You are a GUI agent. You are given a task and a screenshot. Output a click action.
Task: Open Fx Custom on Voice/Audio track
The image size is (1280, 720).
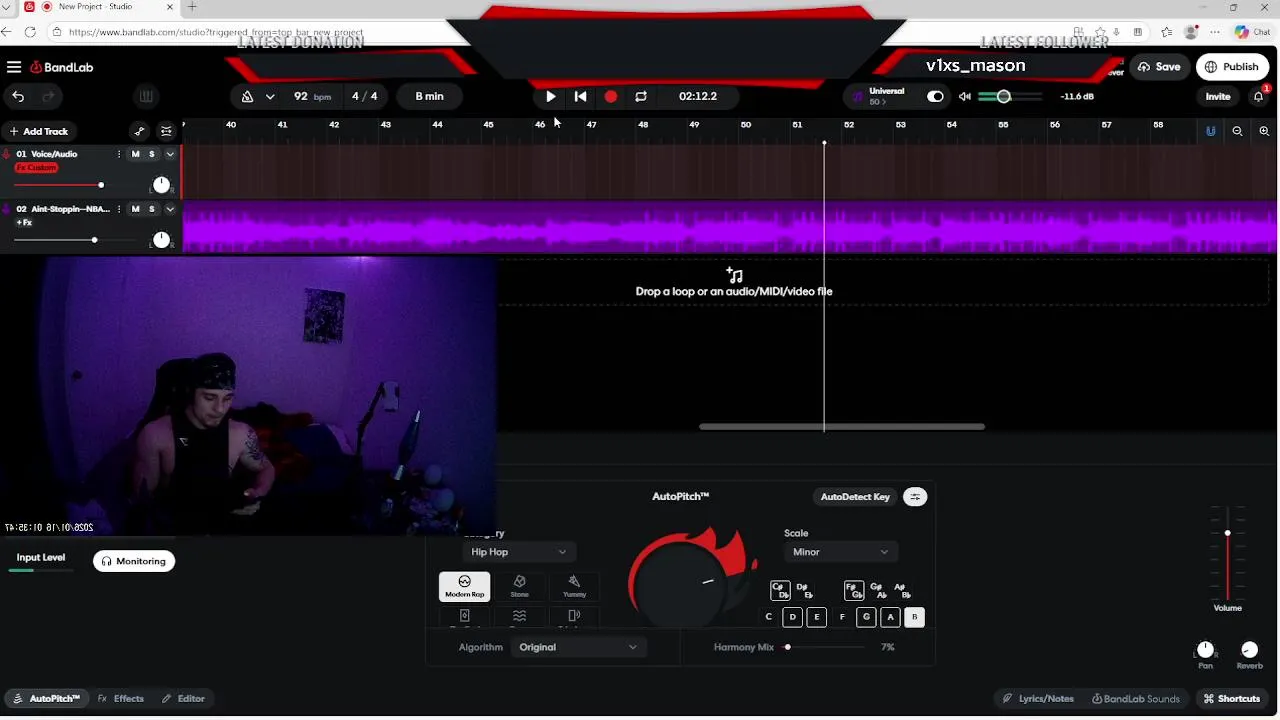point(36,167)
